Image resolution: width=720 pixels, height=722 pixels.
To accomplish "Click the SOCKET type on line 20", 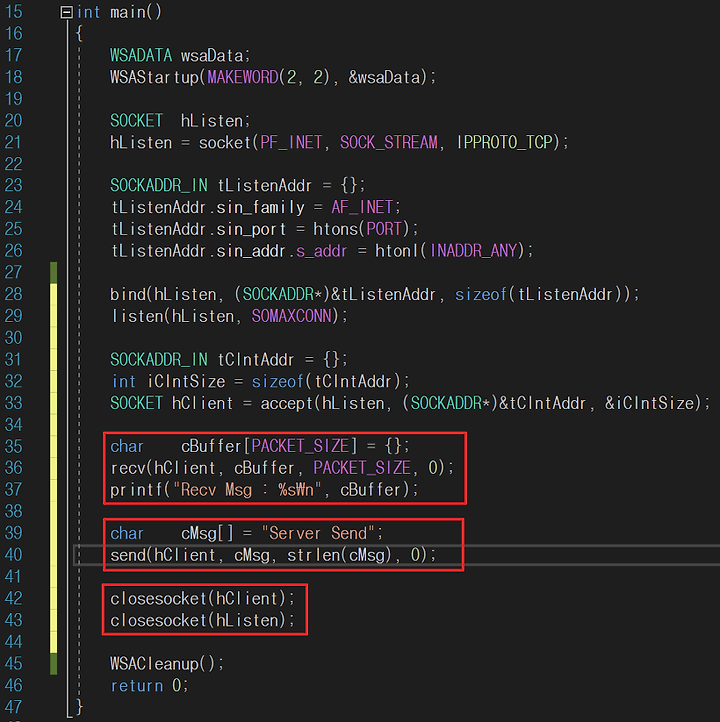I will click(136, 121).
